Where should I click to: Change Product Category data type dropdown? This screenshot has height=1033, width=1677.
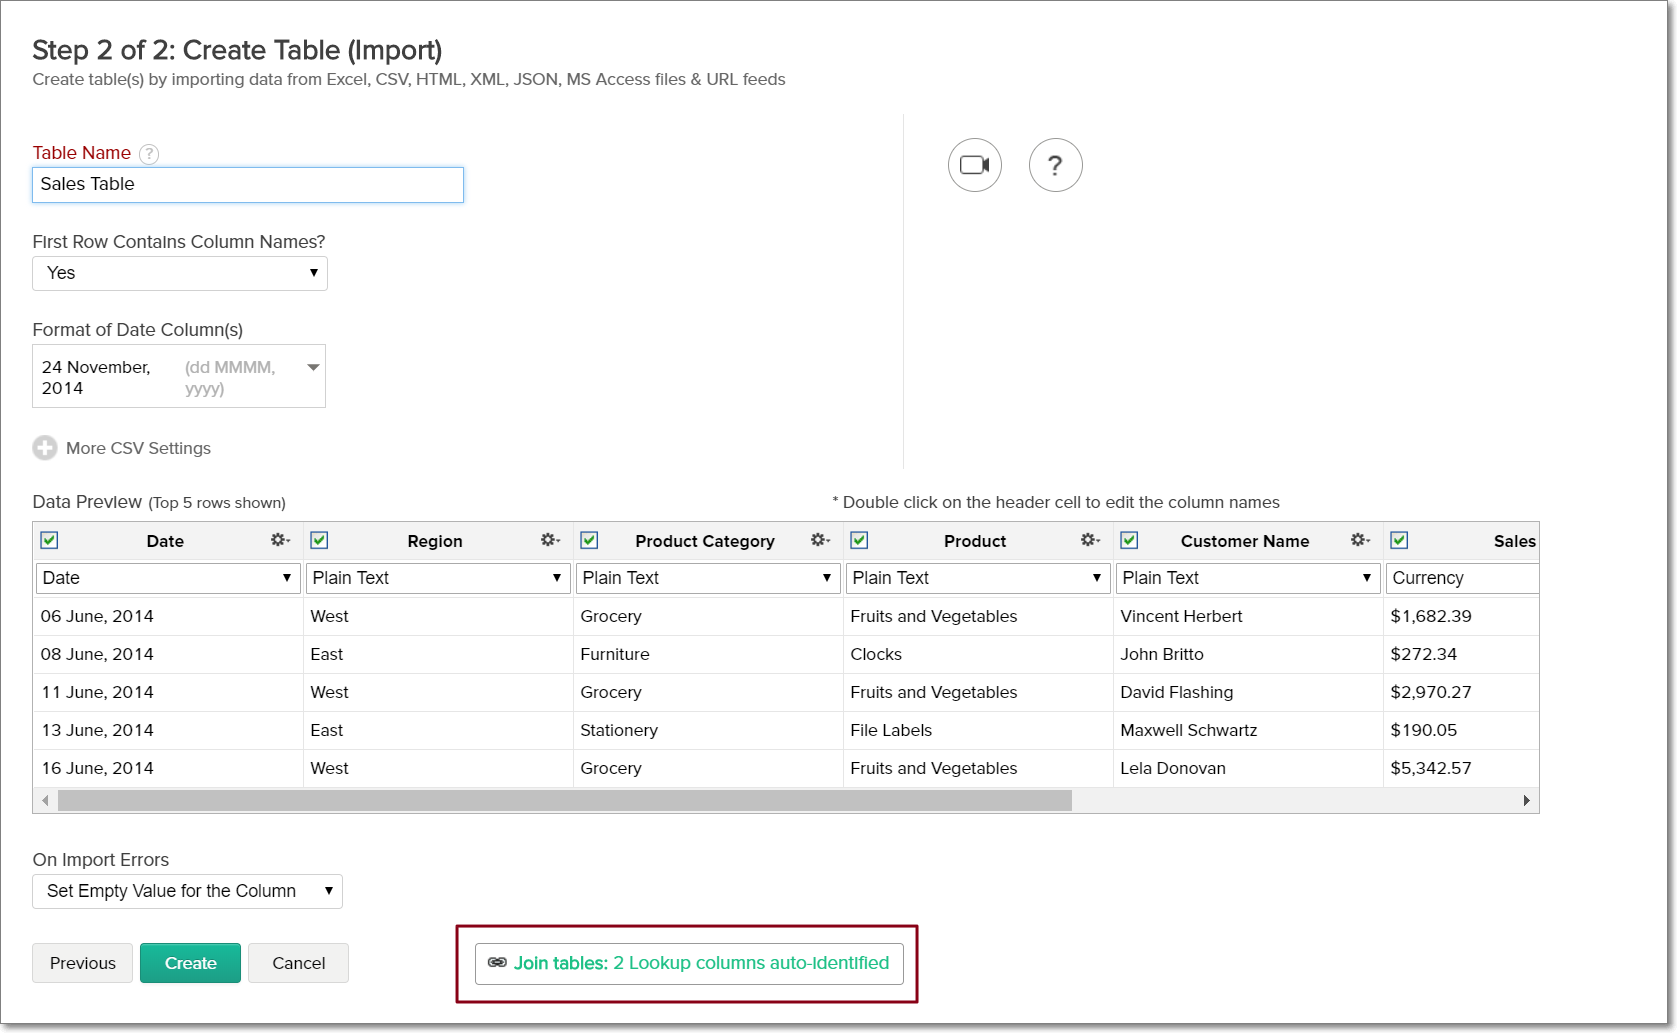point(707,578)
